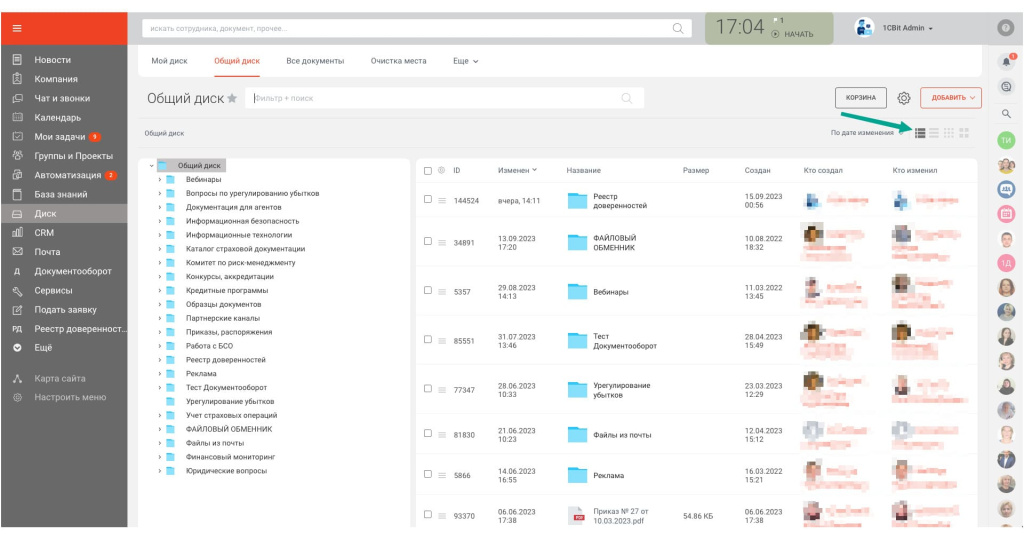
Task: Click the magnifier icon in right sidebar
Action: click(1006, 114)
